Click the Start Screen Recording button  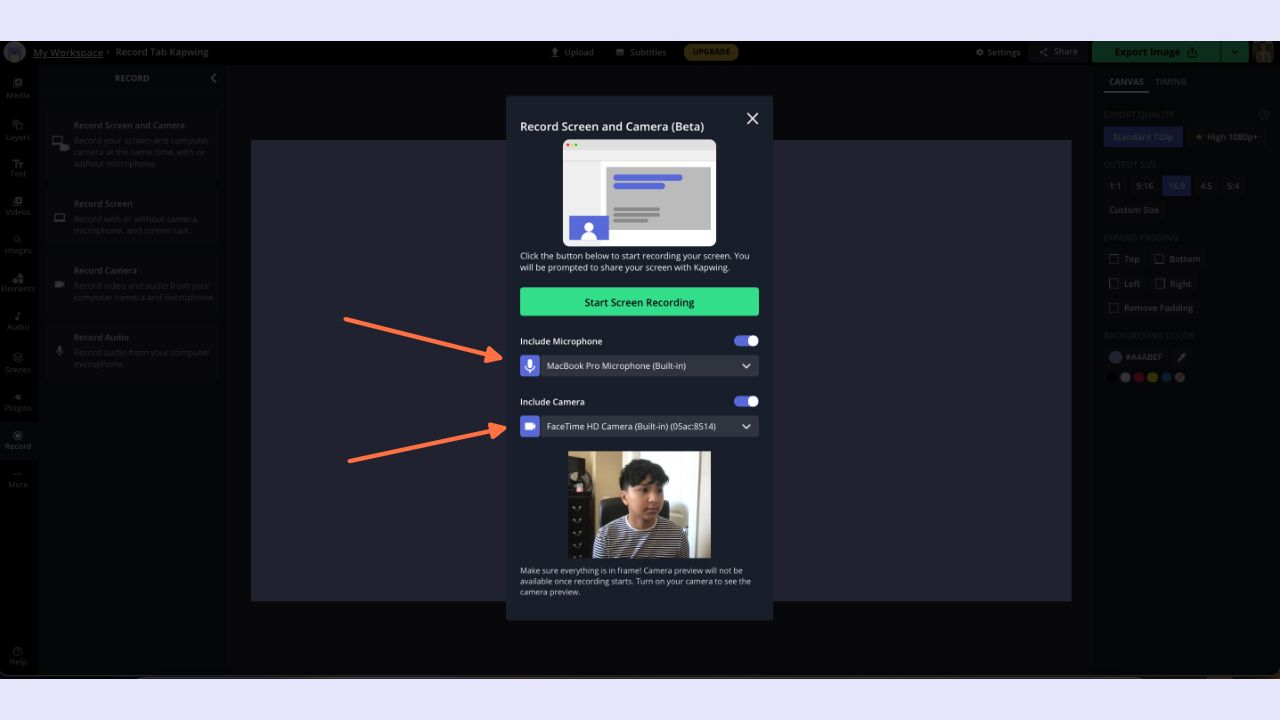(x=639, y=302)
